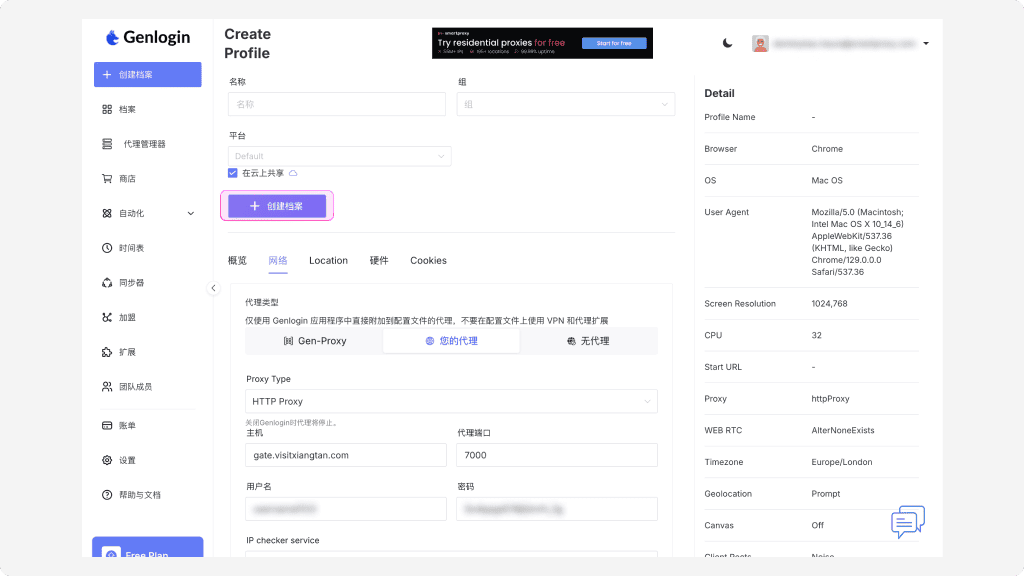Switch to the Cookies tab
The width and height of the screenshot is (1024, 576).
point(428,261)
